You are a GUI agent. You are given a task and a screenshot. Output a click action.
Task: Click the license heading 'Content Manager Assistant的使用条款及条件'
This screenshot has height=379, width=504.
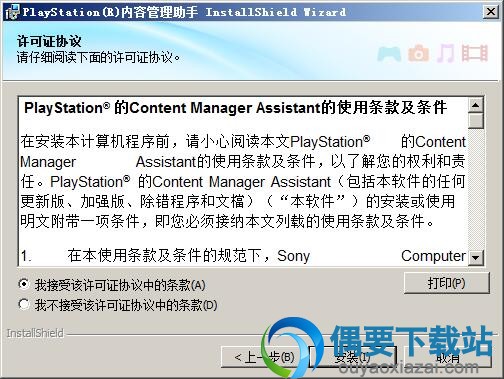pos(288,108)
